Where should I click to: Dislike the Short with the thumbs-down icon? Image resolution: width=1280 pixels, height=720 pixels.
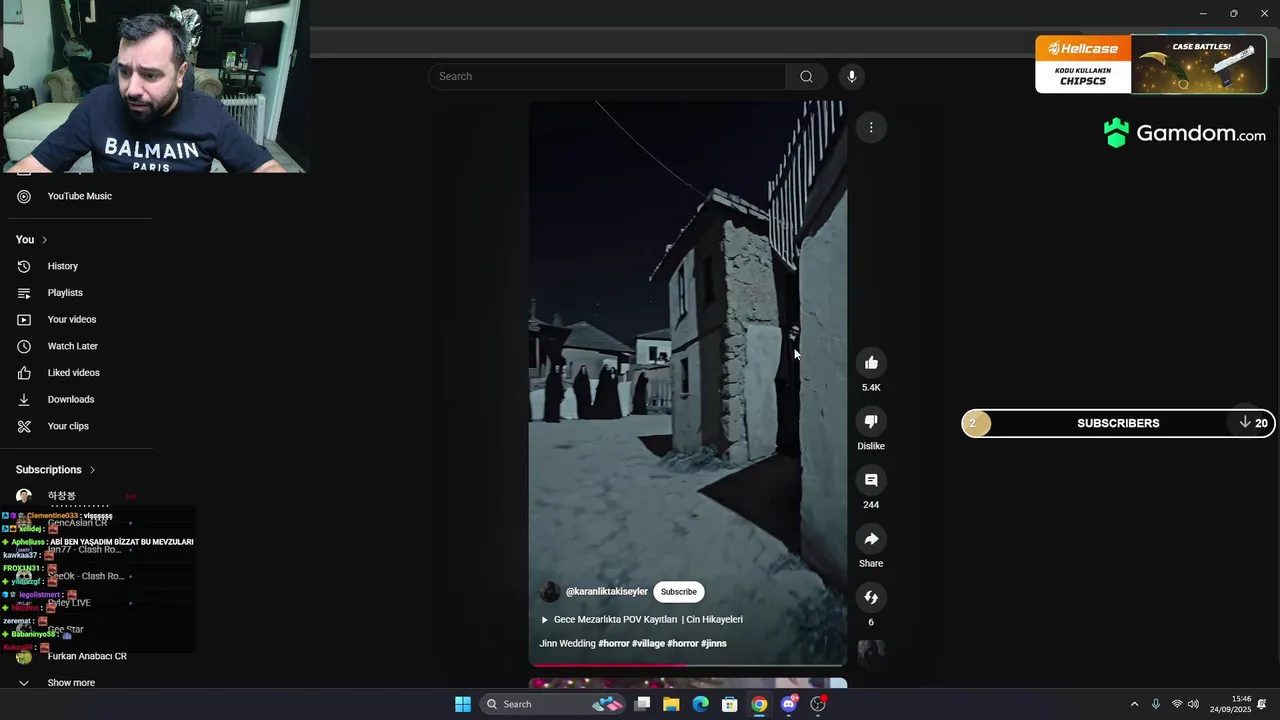coord(871,421)
